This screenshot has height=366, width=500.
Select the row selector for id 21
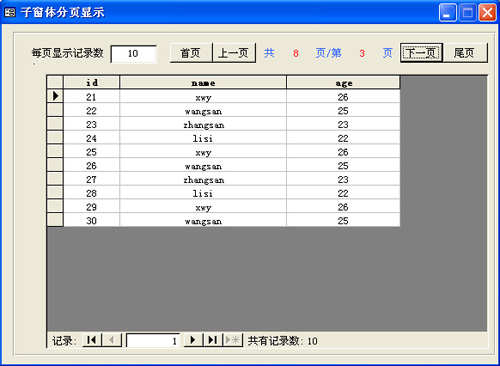(x=55, y=96)
